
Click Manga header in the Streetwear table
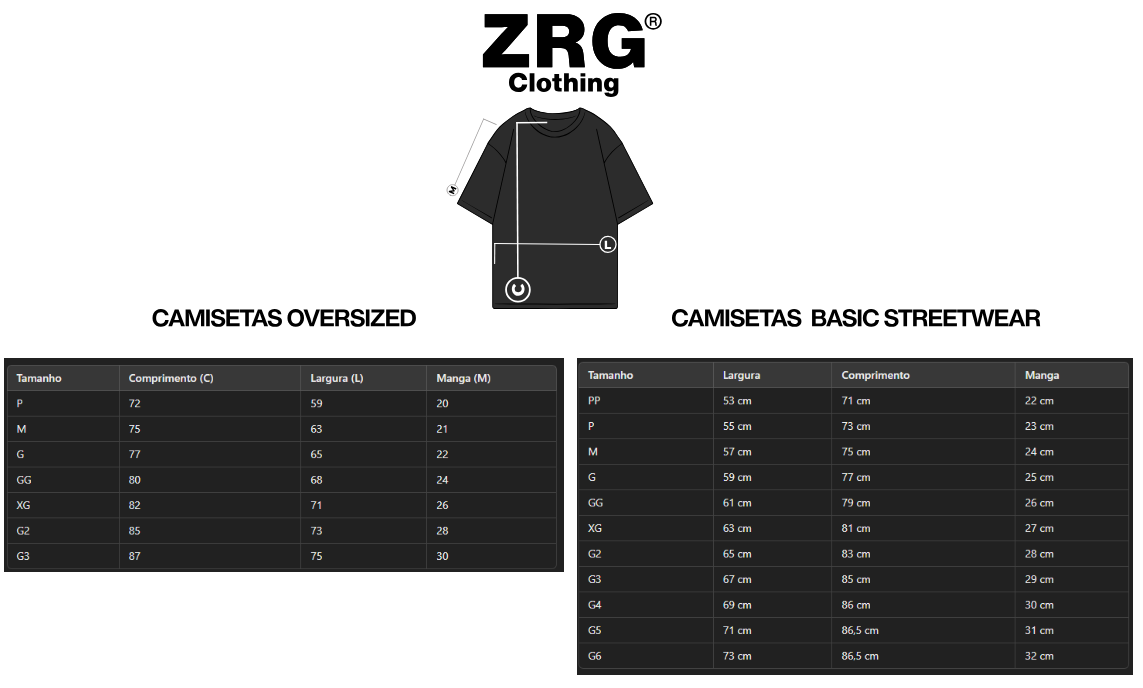(1042, 375)
